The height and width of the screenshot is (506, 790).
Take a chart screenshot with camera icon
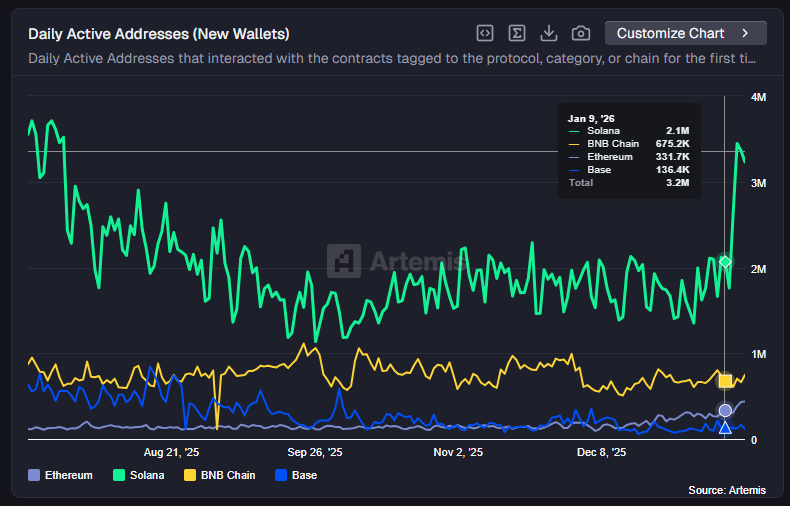point(580,33)
